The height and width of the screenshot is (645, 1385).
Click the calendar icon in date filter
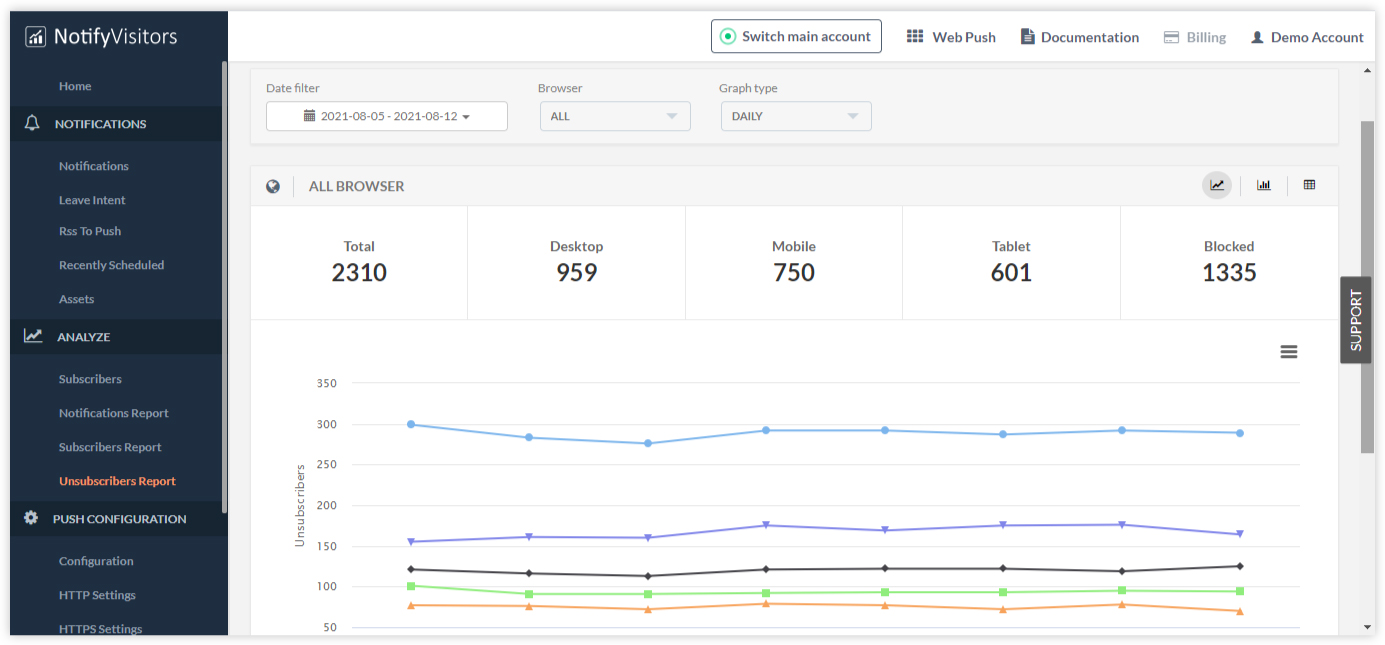click(310, 116)
